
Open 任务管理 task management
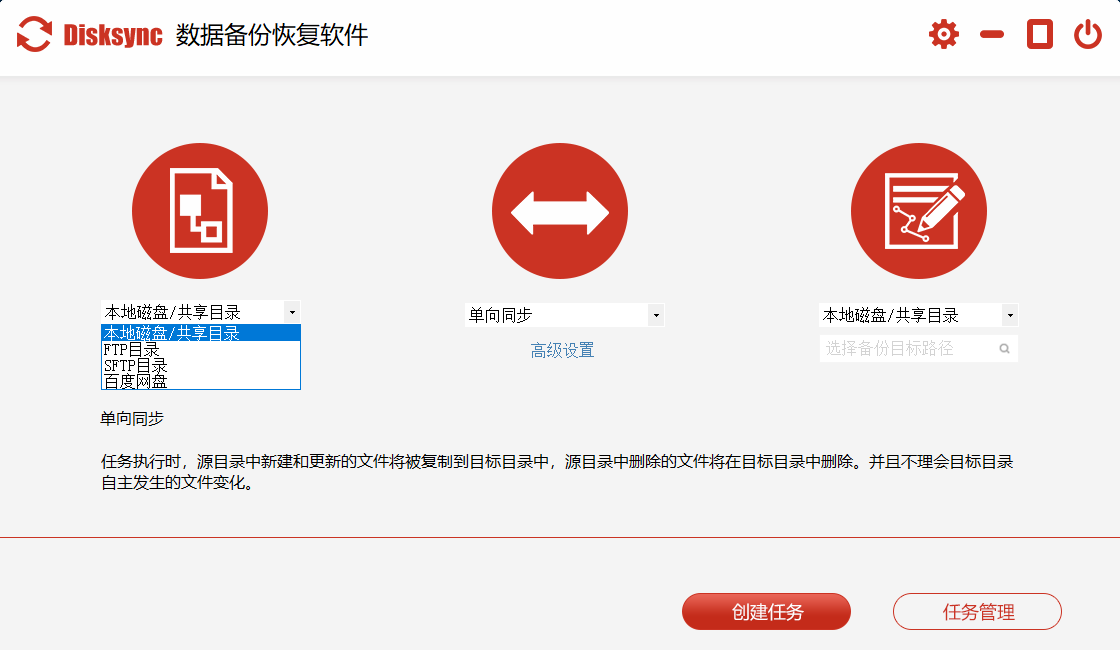[977, 611]
